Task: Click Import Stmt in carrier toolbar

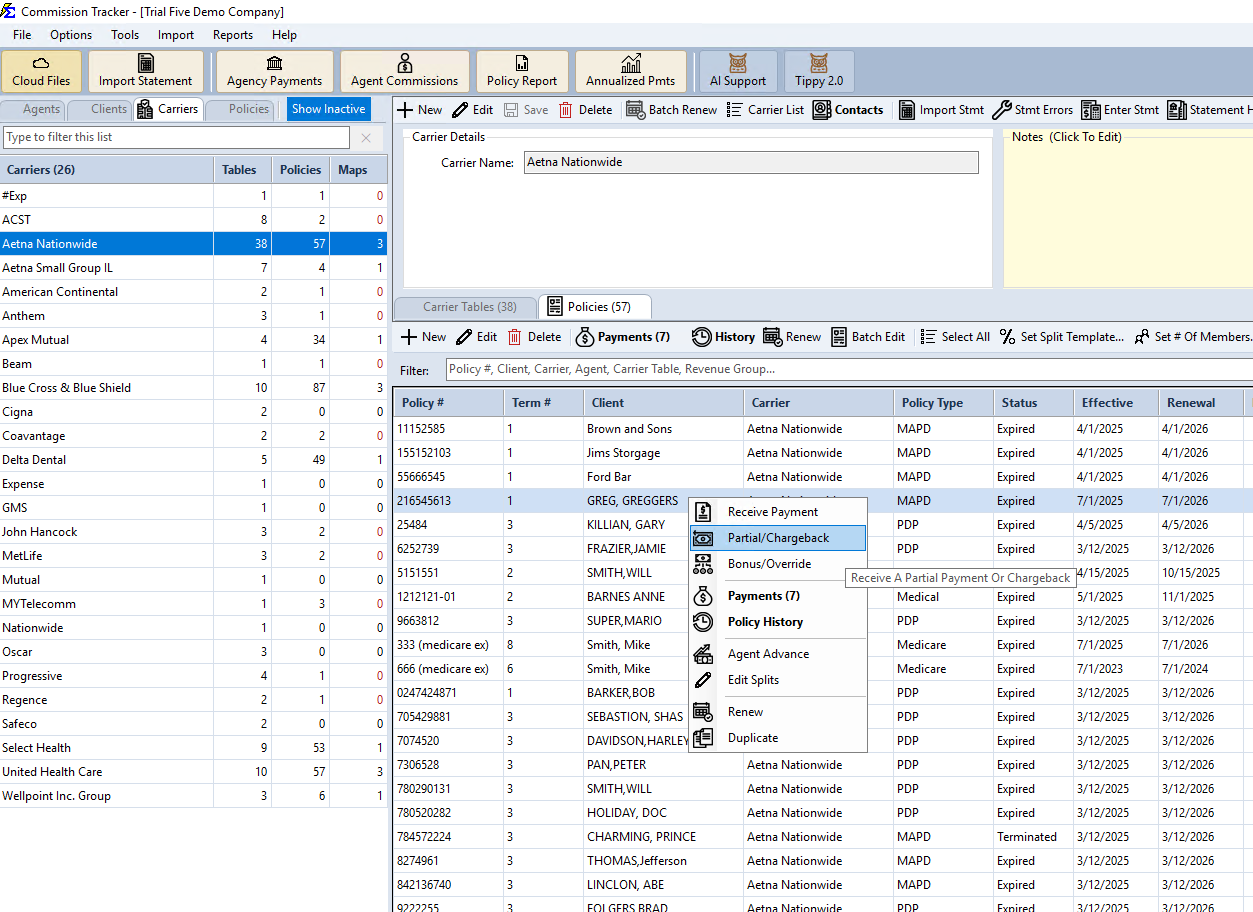Action: pos(941,110)
